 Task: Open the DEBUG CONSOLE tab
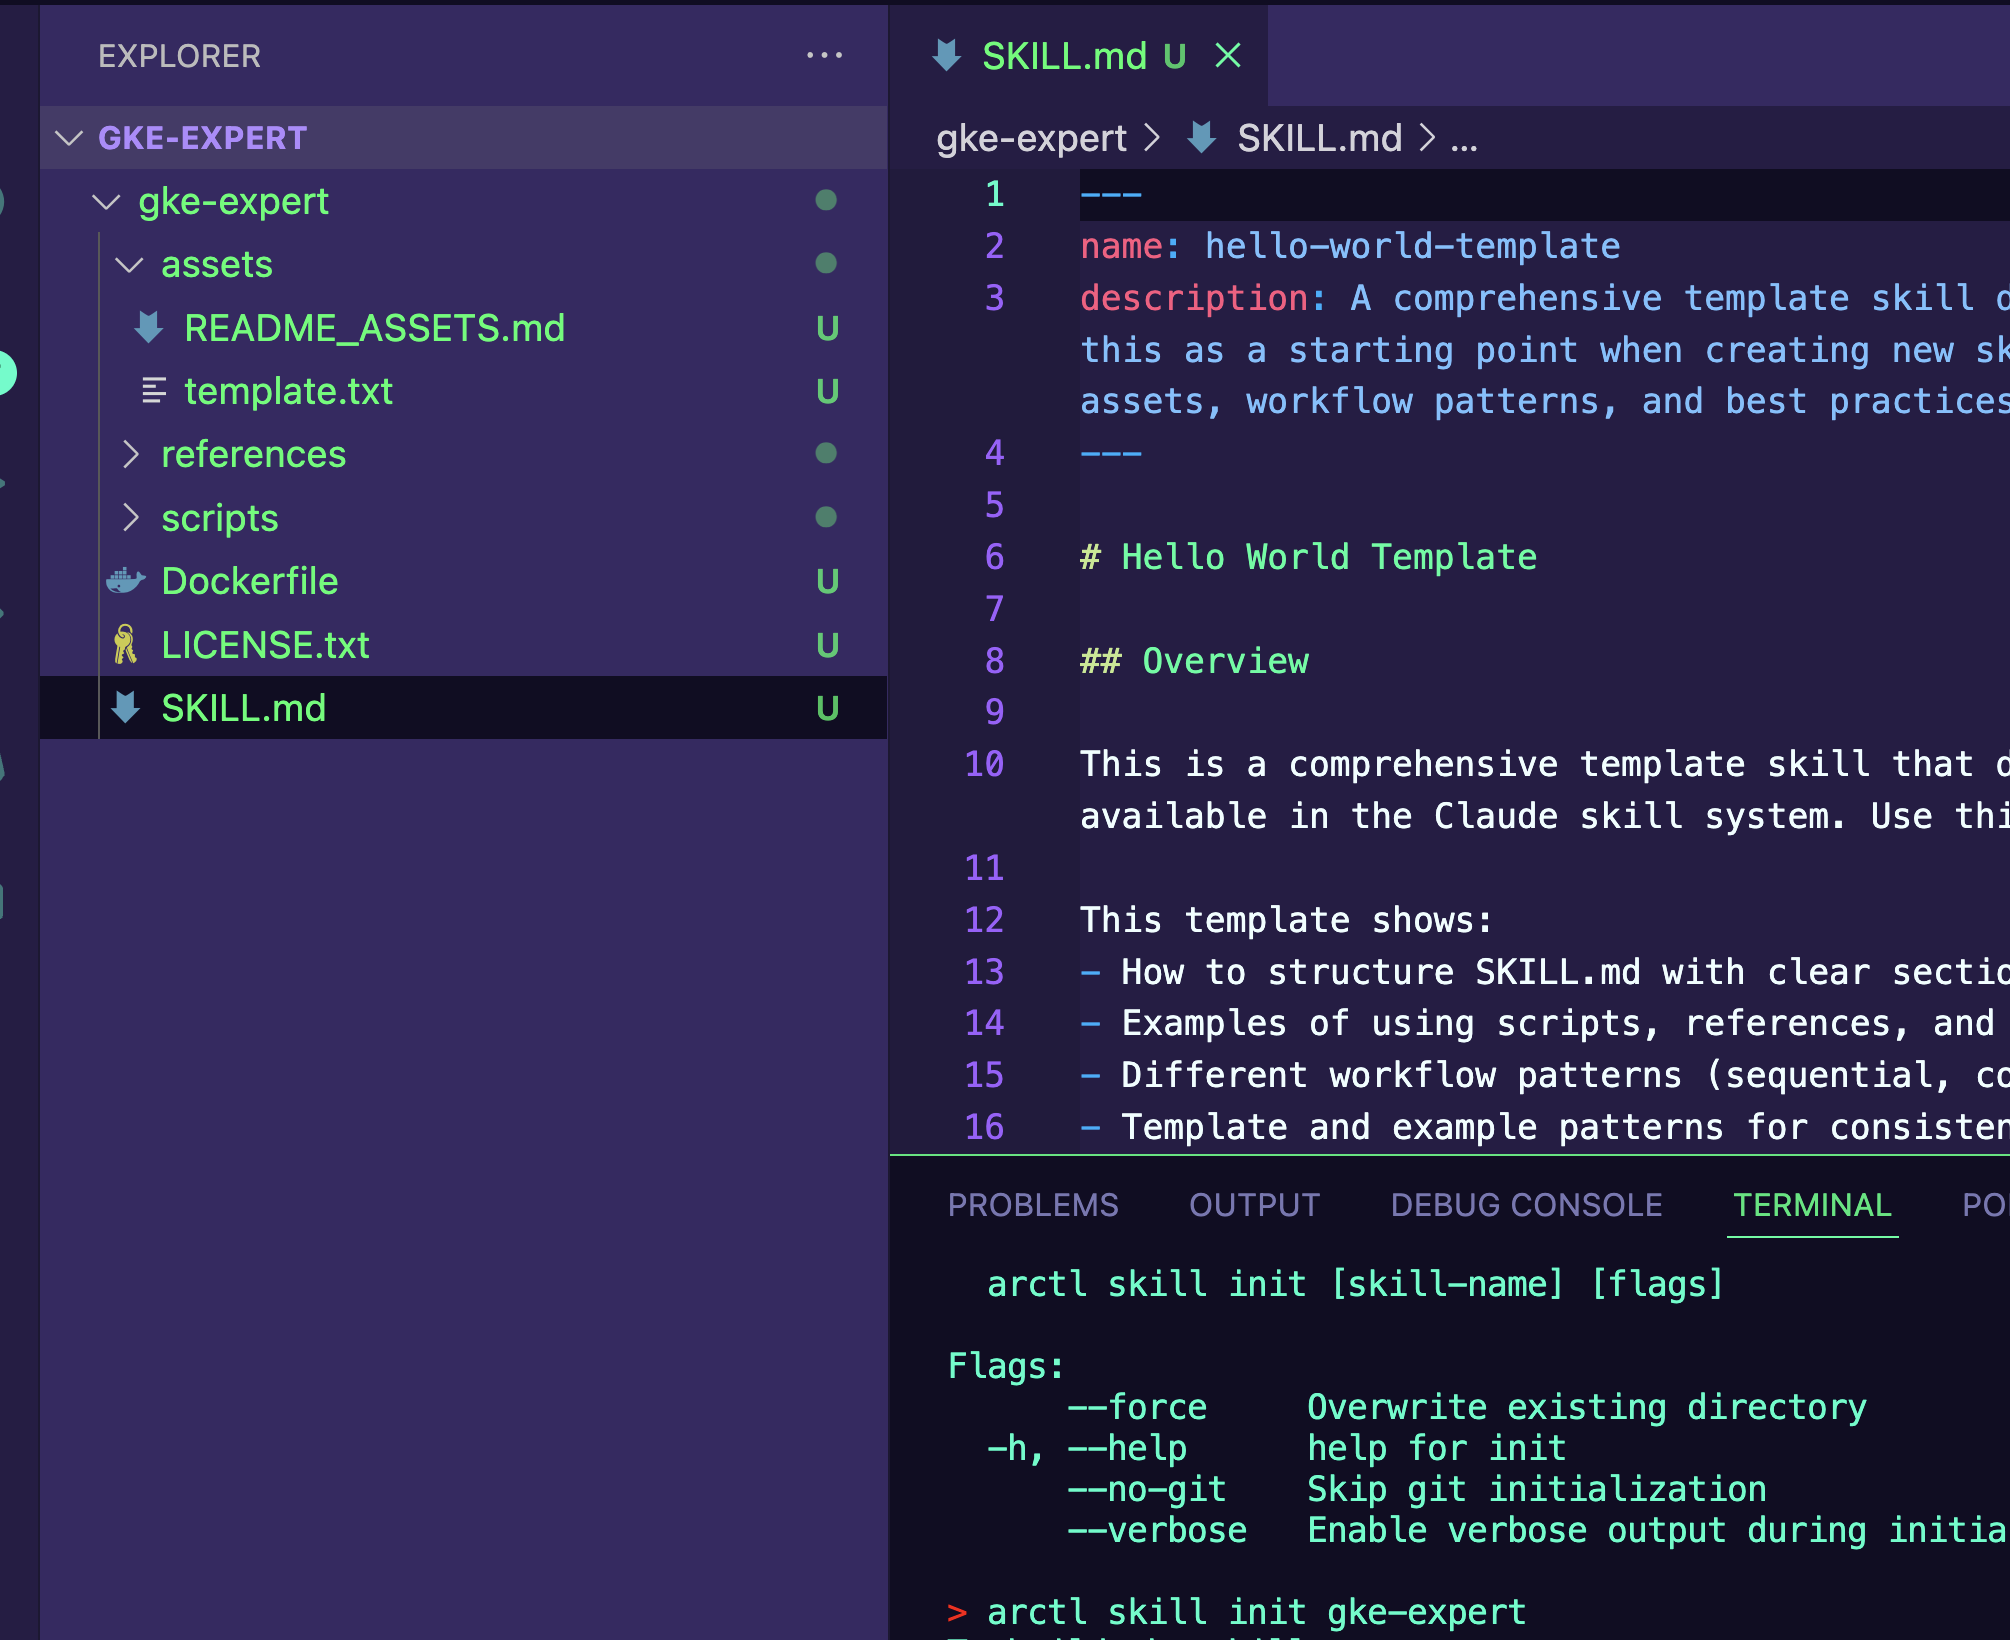(1526, 1205)
